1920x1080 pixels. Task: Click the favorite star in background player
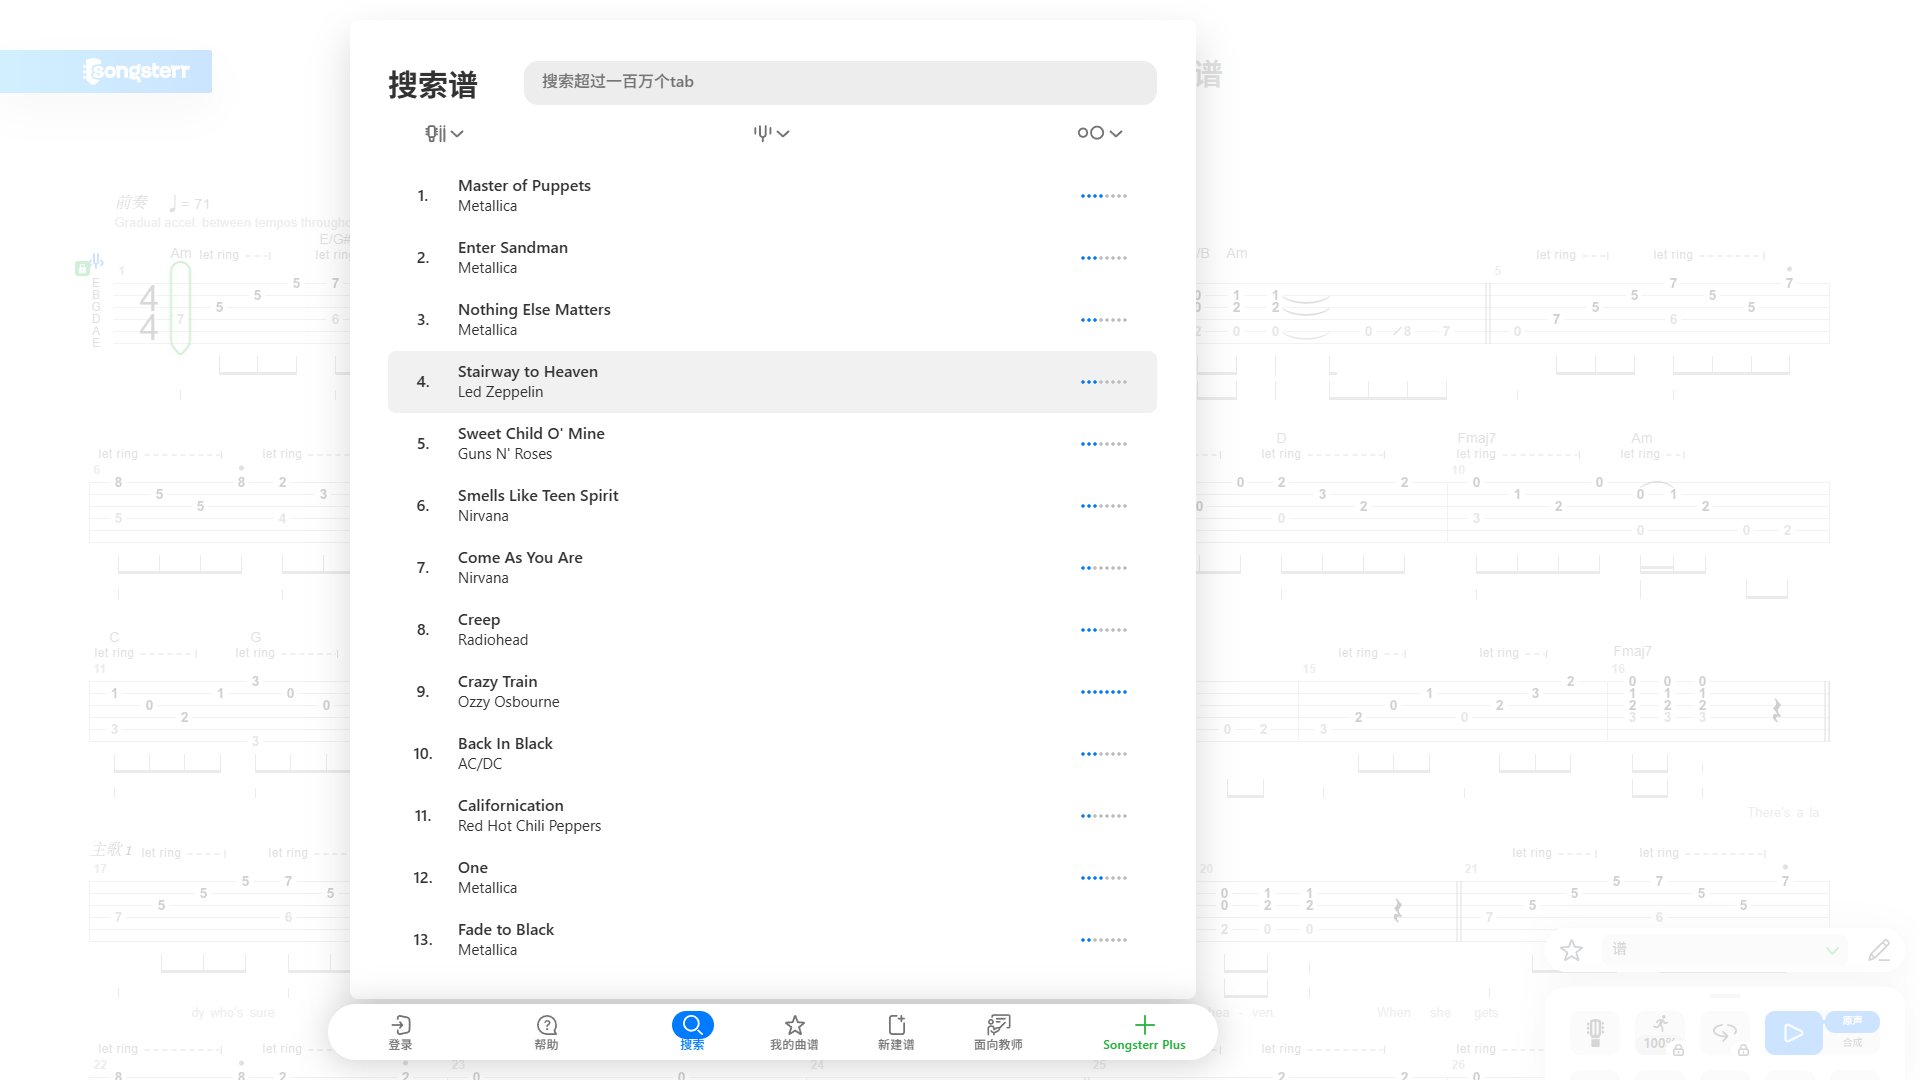click(1571, 950)
